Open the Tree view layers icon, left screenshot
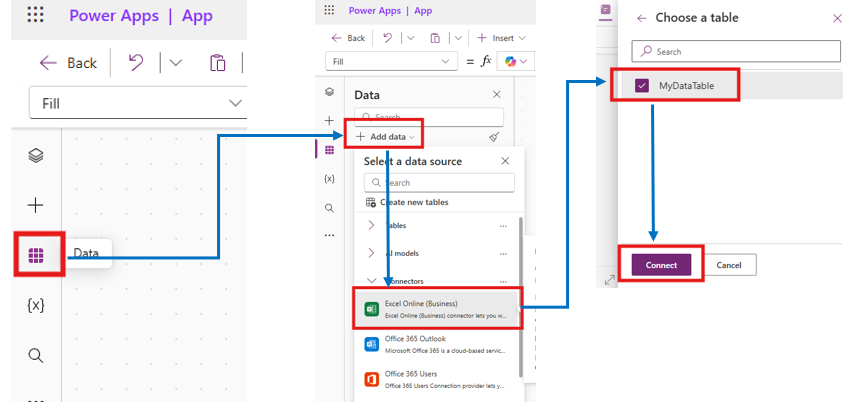This screenshot has height=402, width=843. click(35, 156)
